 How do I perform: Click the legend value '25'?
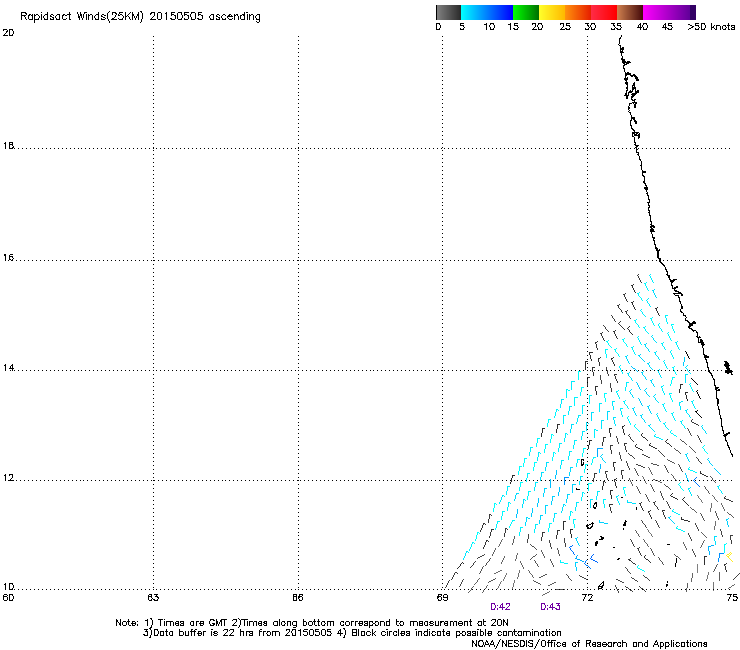565,27
